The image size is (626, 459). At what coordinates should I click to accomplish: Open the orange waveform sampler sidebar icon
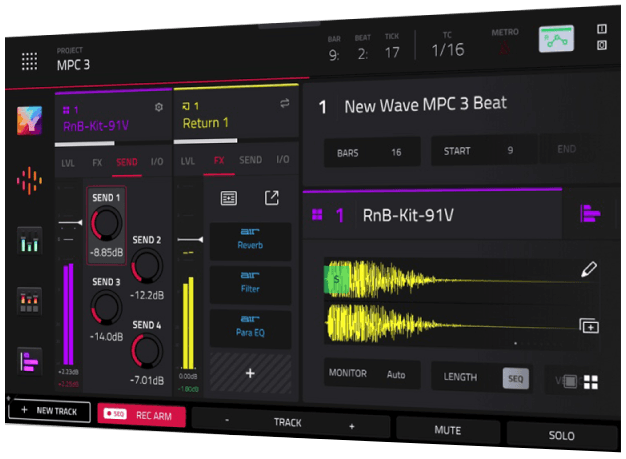[29, 181]
